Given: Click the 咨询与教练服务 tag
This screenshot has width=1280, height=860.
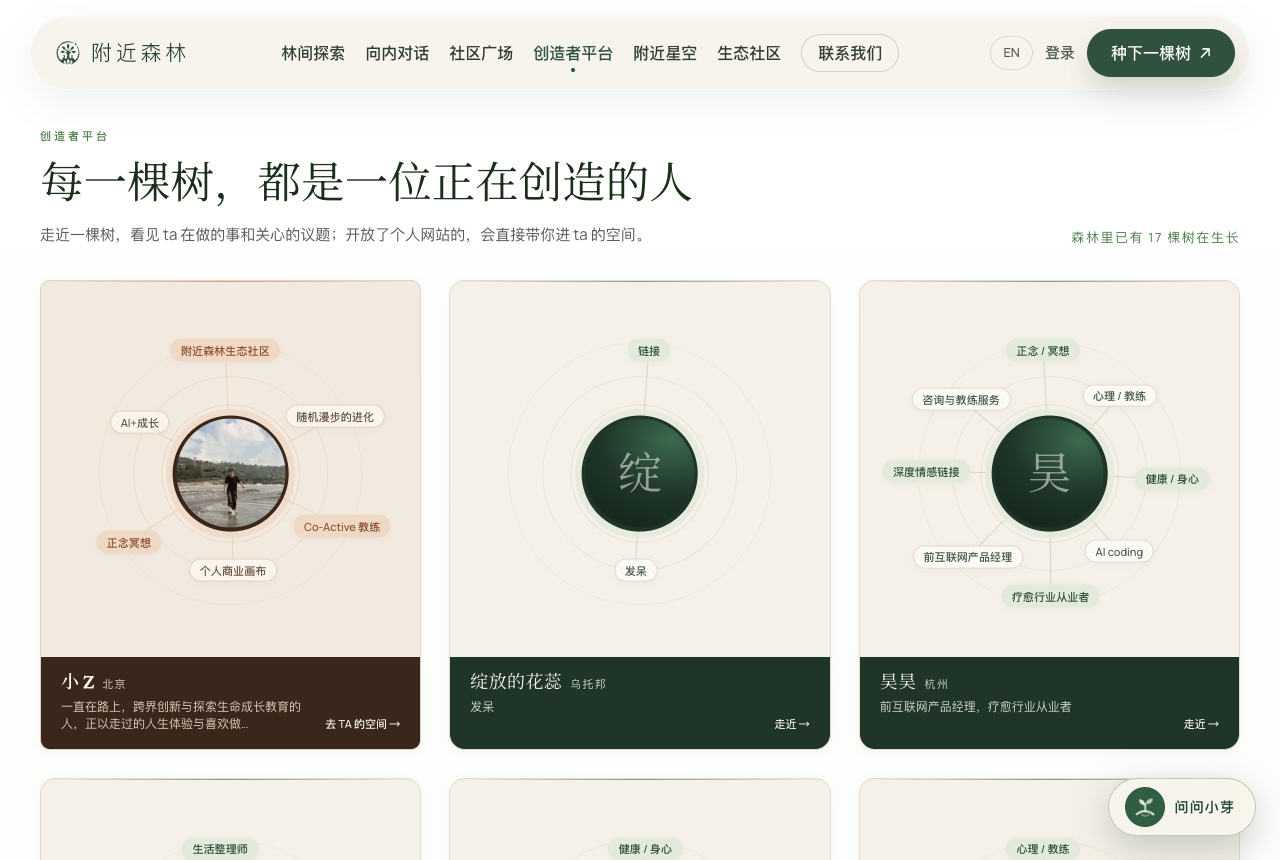Looking at the screenshot, I should click(961, 400).
